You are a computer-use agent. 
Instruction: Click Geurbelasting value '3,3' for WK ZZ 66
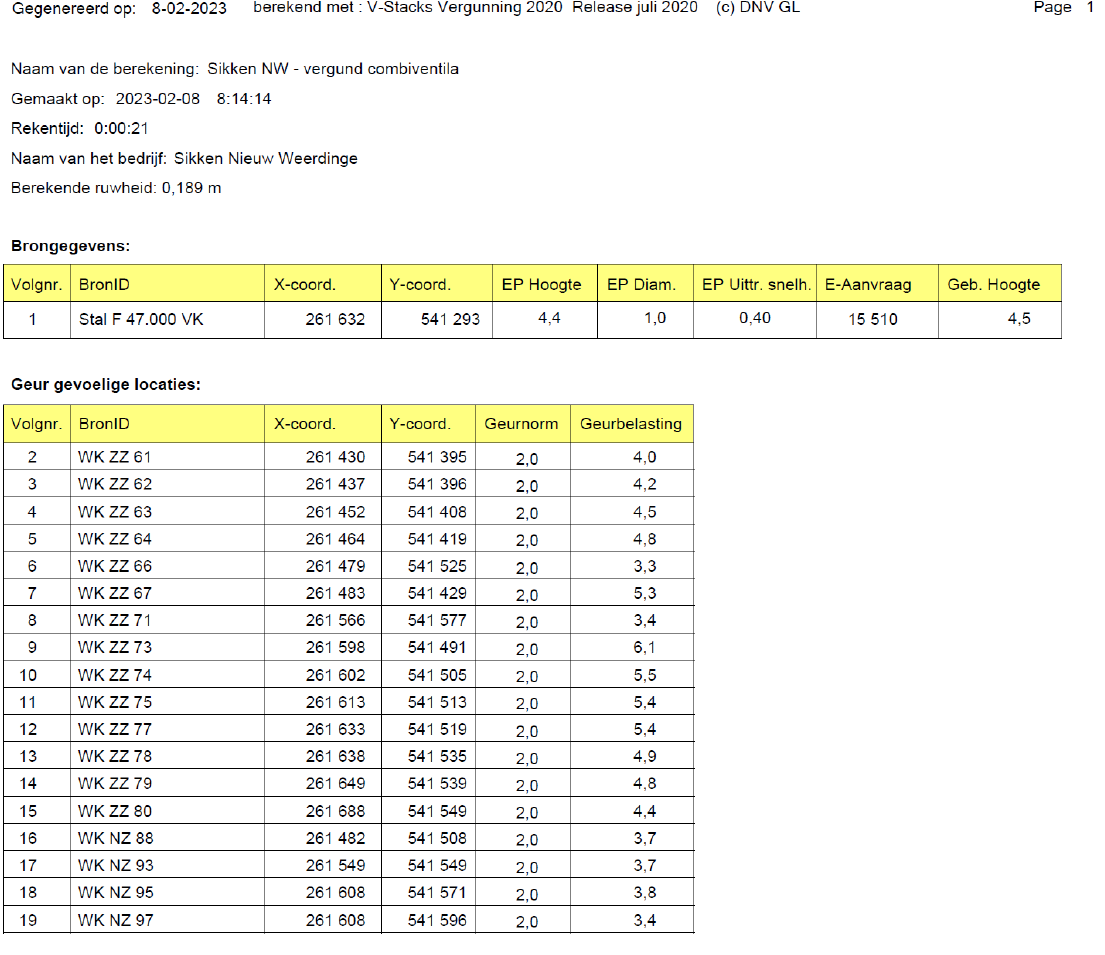click(x=644, y=566)
